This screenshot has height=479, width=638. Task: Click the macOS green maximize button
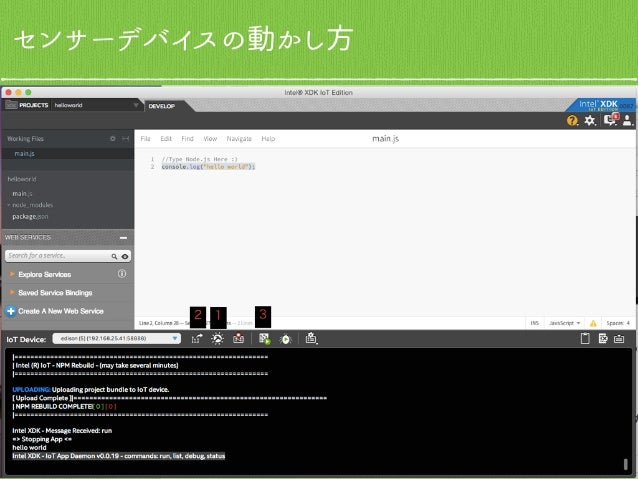point(28,92)
